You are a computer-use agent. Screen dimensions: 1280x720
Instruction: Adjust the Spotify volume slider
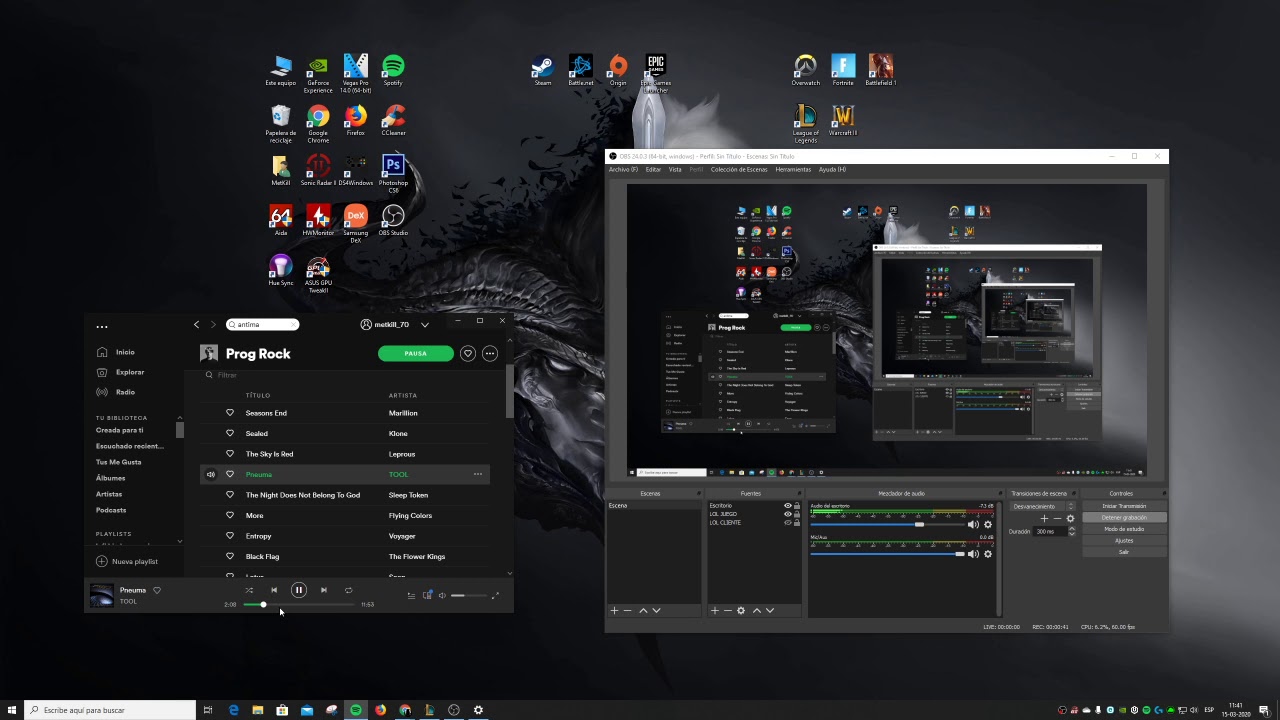(x=470, y=596)
